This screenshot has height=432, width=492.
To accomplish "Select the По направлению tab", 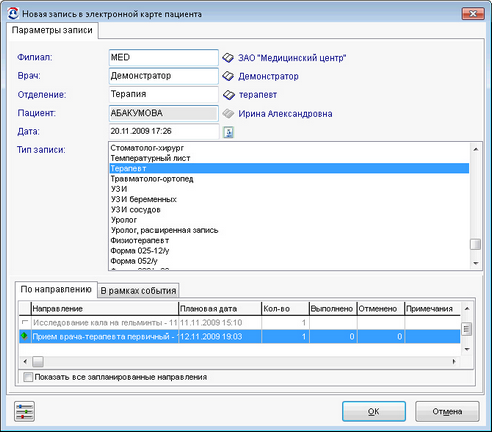I will [56, 289].
